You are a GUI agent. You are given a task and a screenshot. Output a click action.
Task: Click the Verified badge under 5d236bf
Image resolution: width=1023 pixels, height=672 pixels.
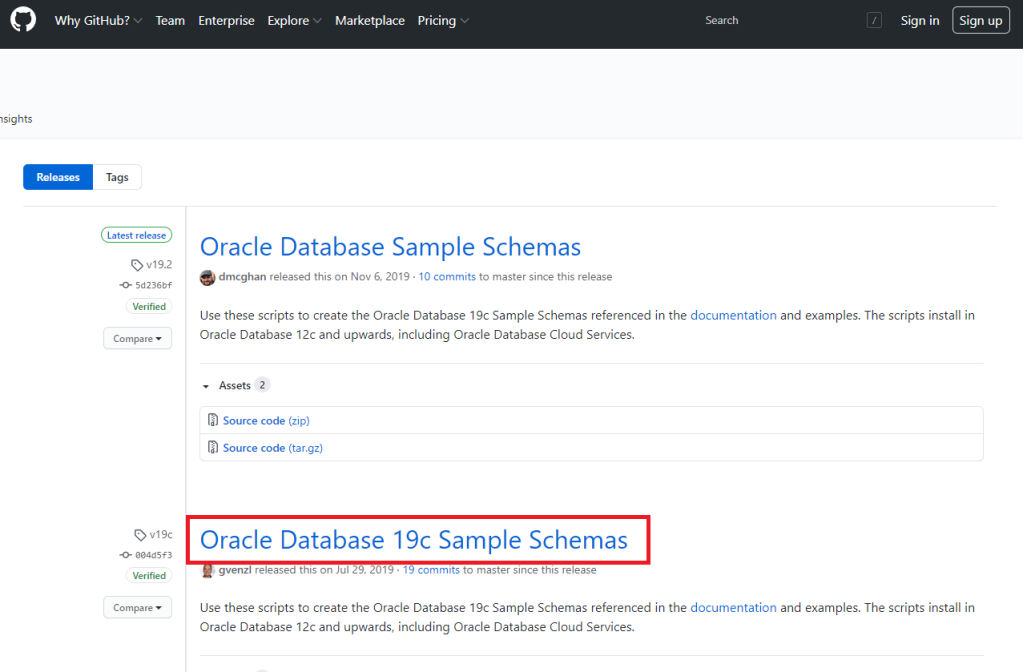click(149, 307)
